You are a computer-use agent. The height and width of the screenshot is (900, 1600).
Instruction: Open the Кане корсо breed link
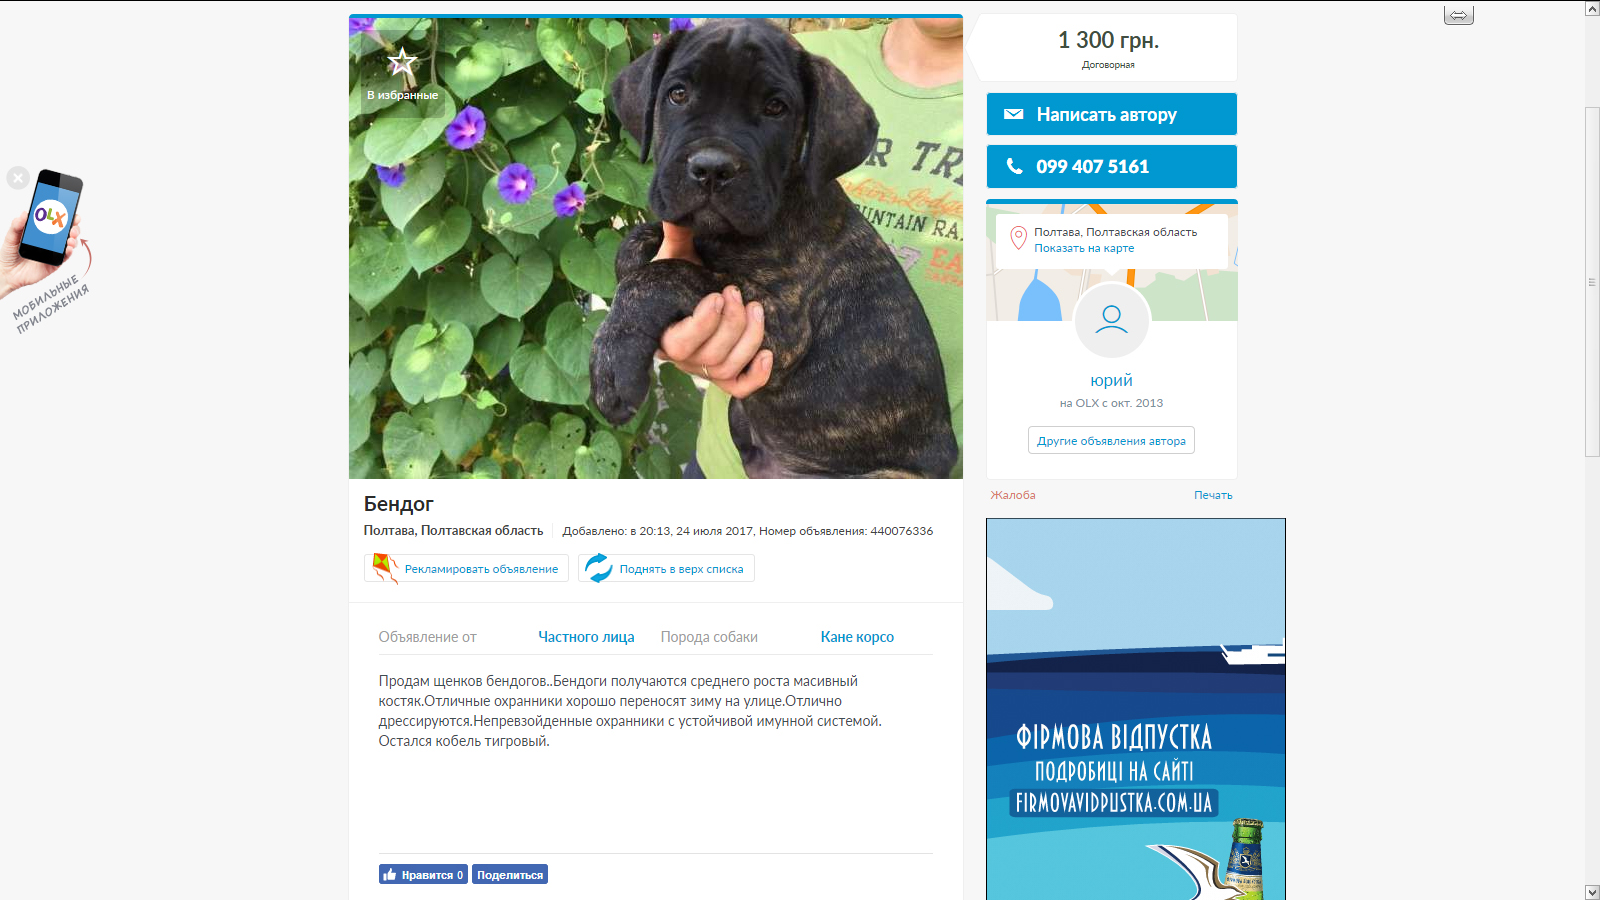tap(857, 637)
